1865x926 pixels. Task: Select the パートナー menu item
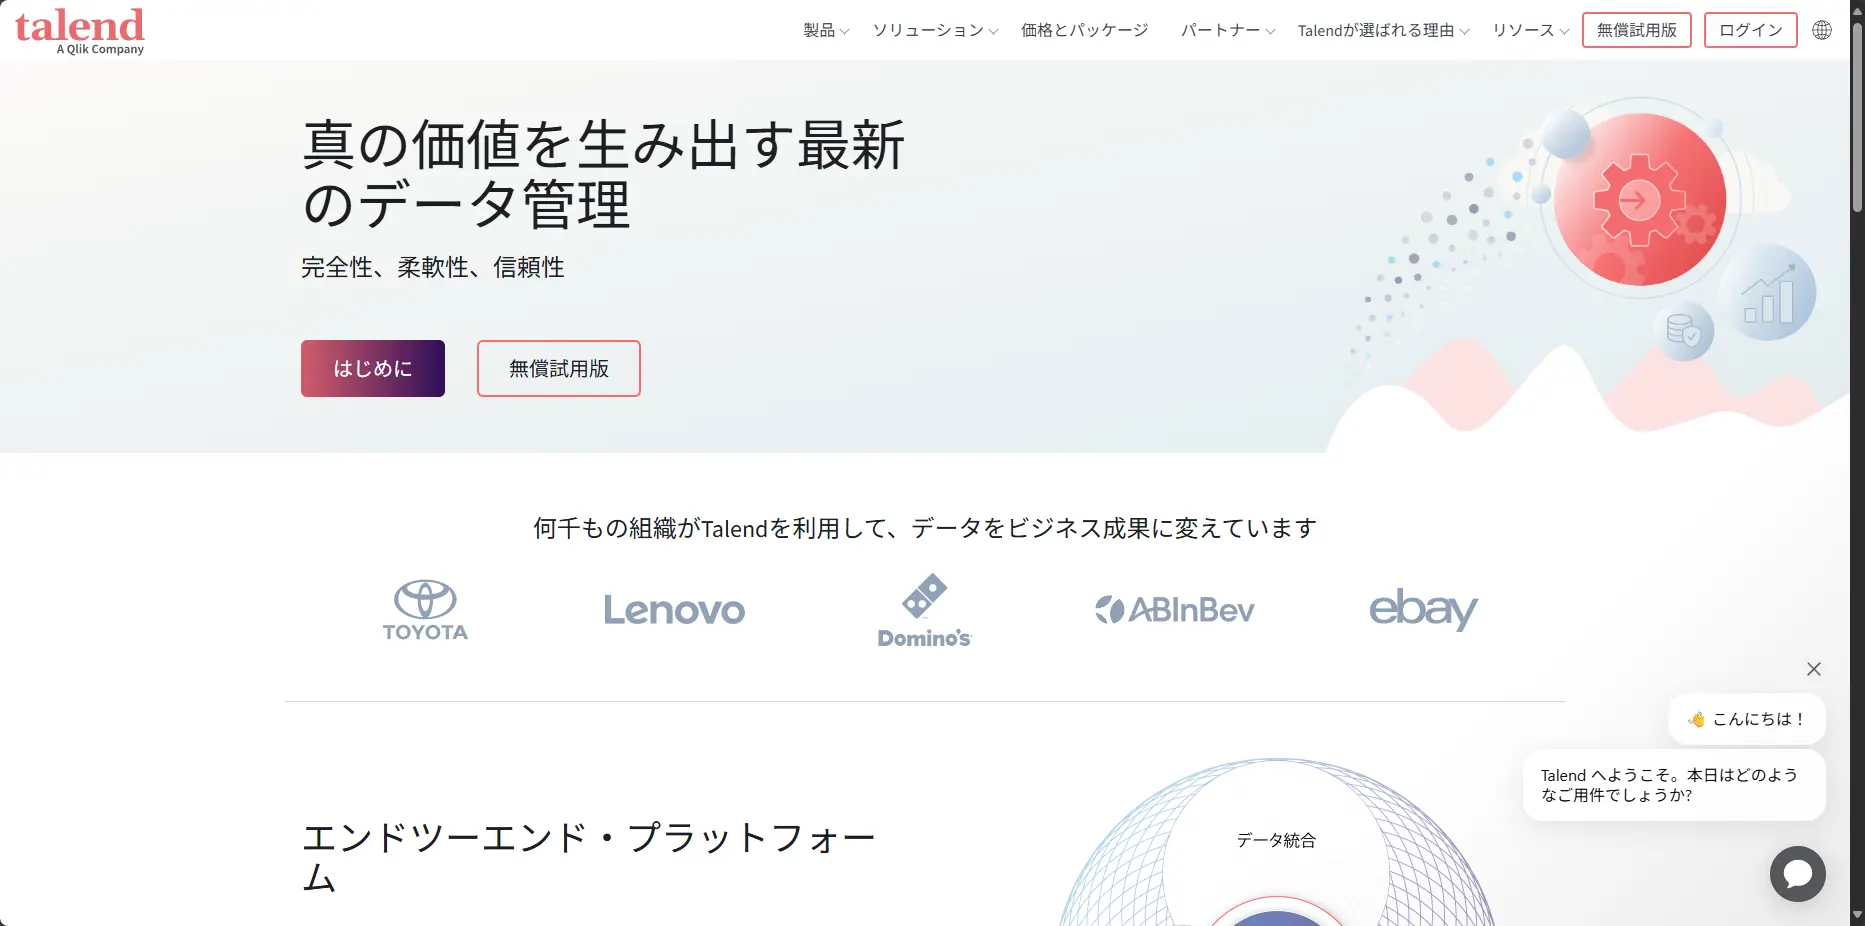click(1221, 30)
